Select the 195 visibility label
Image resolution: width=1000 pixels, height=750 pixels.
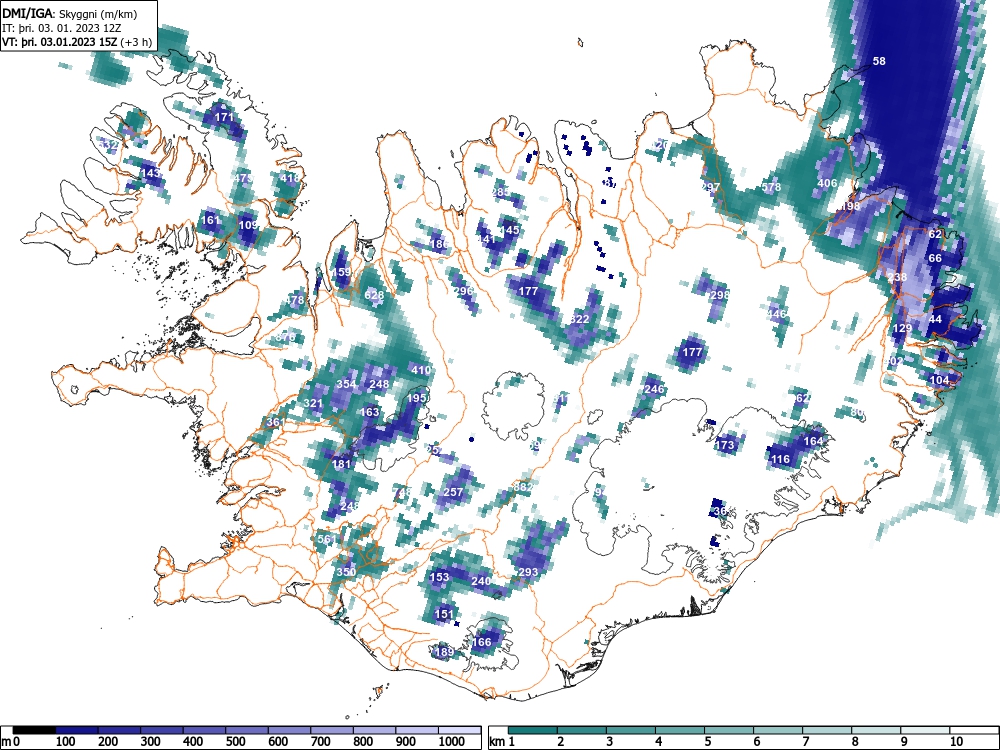coord(416,398)
